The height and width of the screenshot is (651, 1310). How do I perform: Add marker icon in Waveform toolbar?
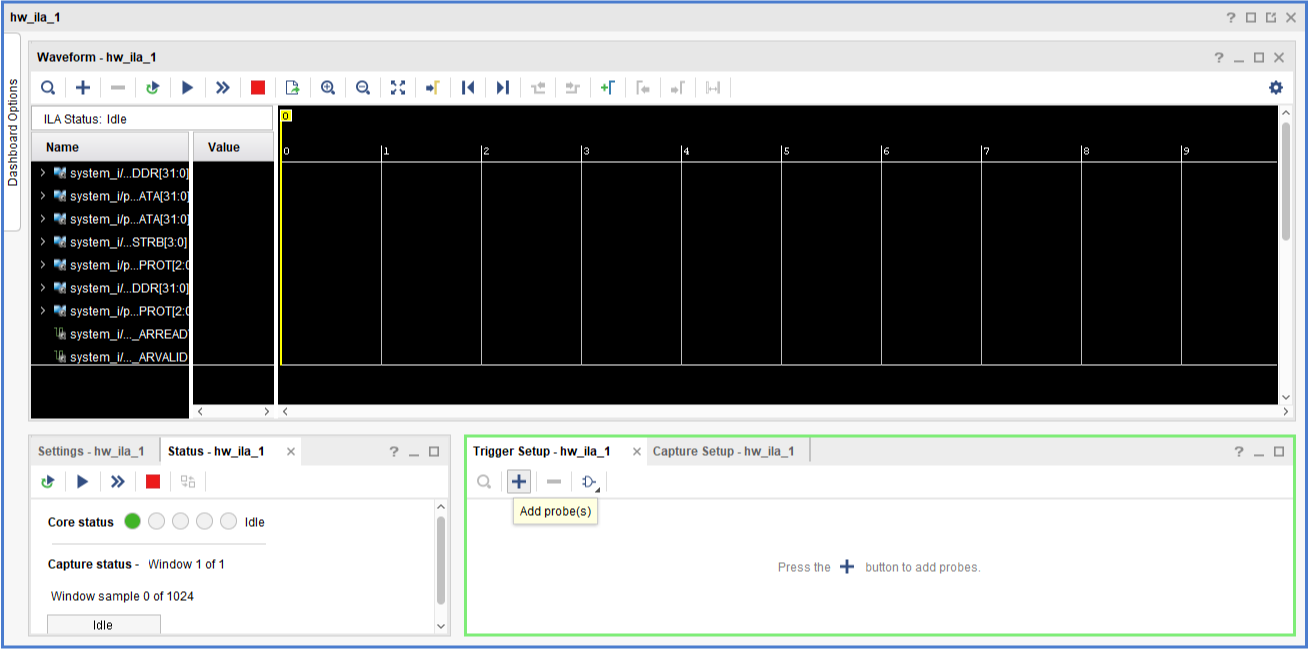[x=607, y=88]
